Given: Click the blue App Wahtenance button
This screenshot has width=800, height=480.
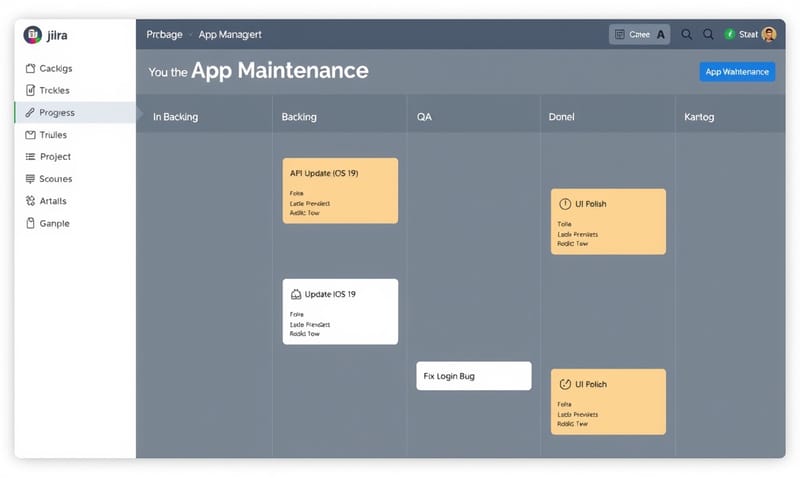Looking at the screenshot, I should [x=737, y=72].
